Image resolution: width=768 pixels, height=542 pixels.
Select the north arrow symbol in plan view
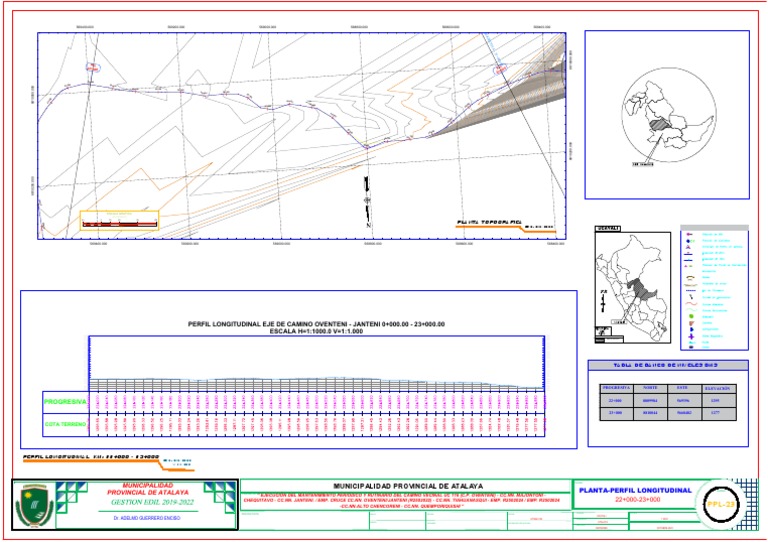click(367, 202)
